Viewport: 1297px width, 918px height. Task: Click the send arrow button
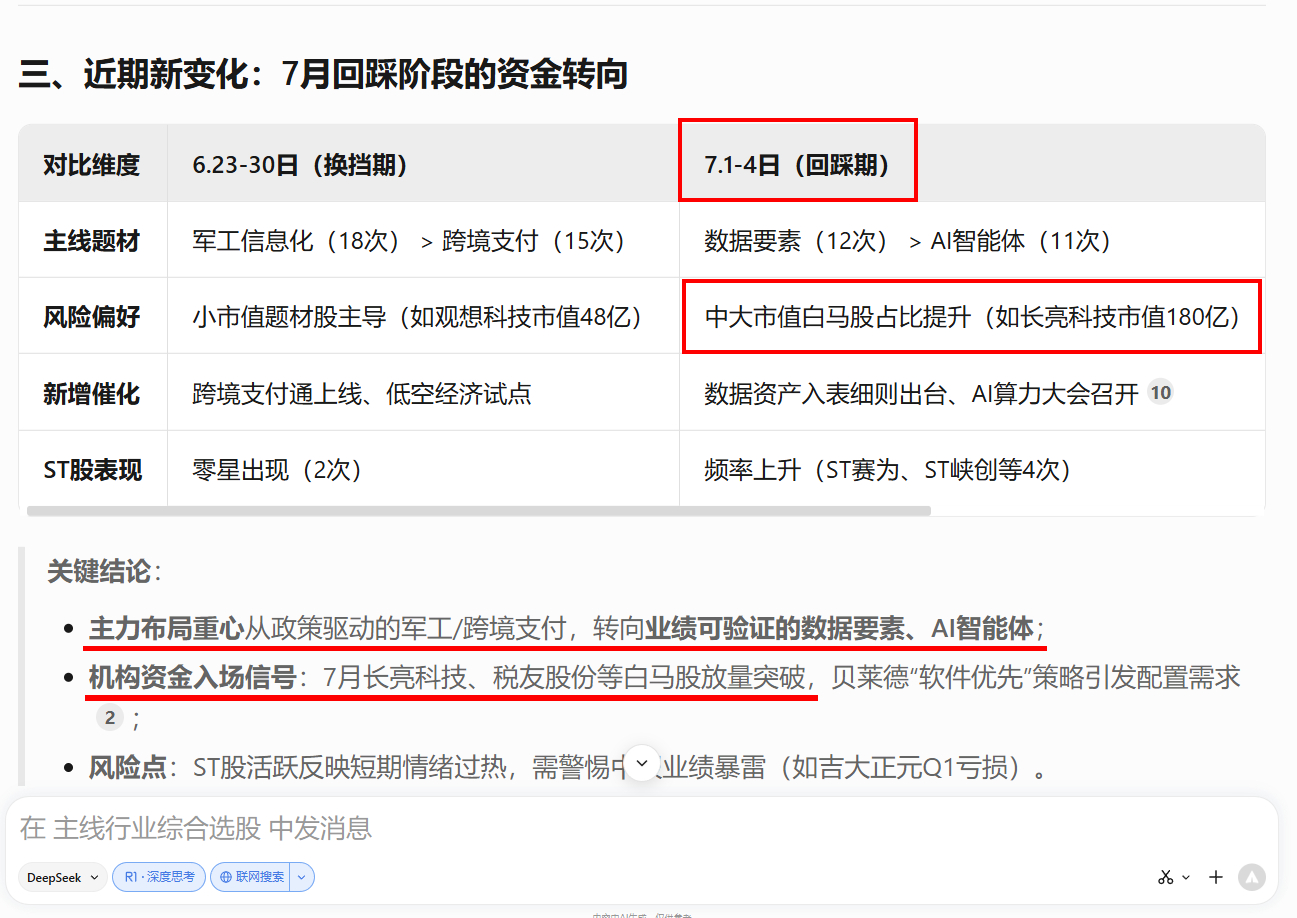point(1252,877)
